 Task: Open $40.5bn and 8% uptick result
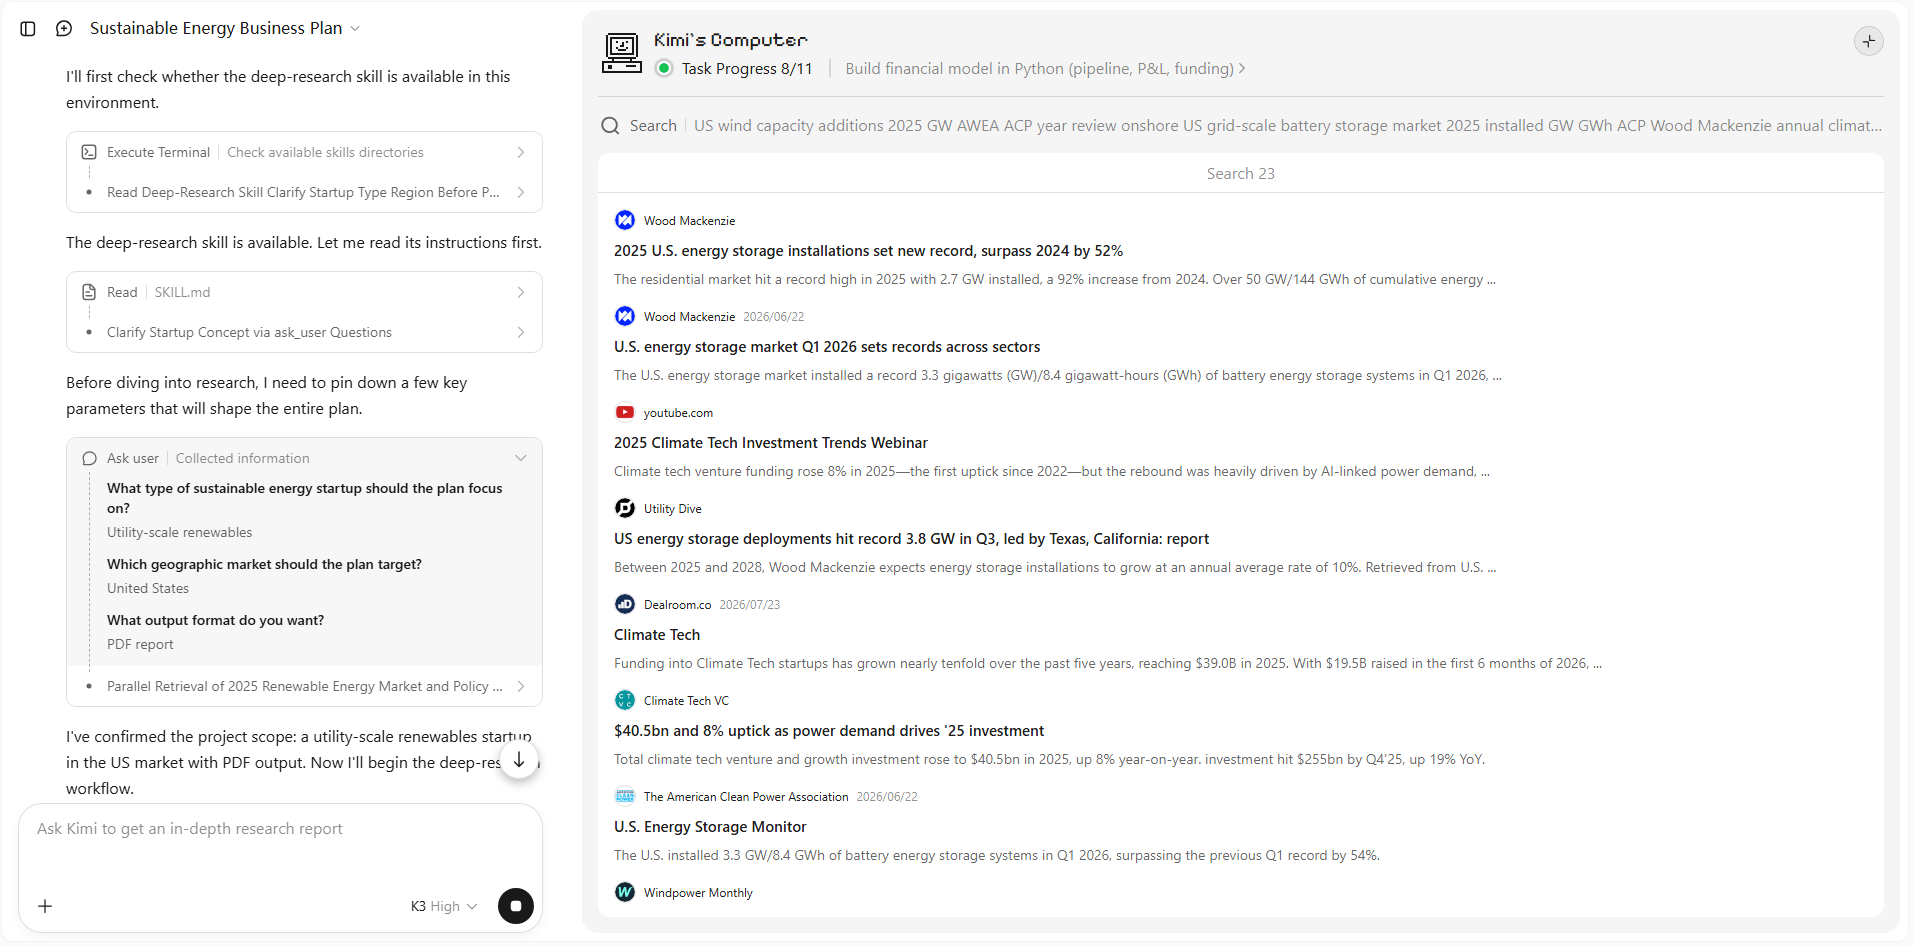click(x=829, y=731)
